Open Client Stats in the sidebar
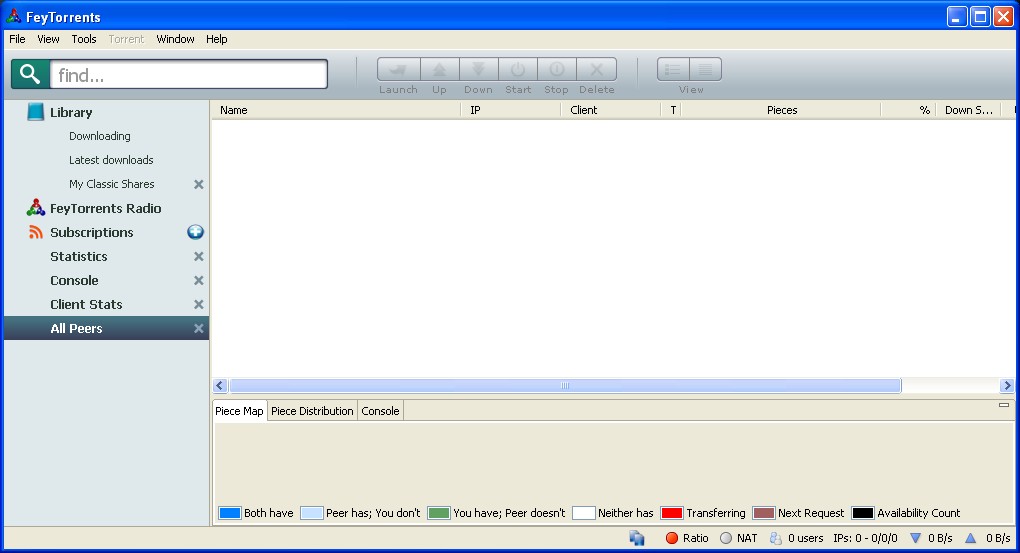Screen dimensions: 1020x553 point(86,304)
